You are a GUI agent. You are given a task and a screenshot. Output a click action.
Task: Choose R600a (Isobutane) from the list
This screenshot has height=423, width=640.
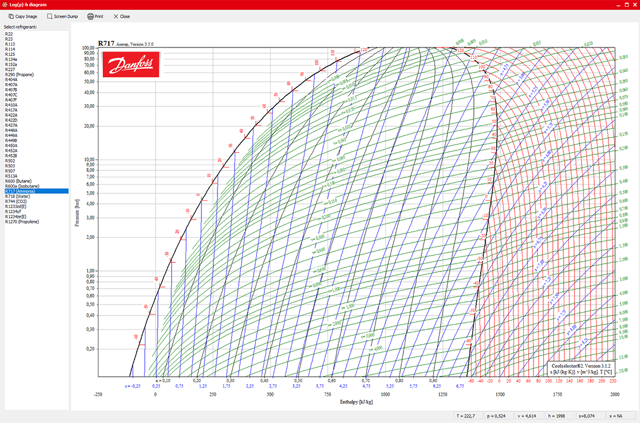pyautogui.click(x=20, y=185)
